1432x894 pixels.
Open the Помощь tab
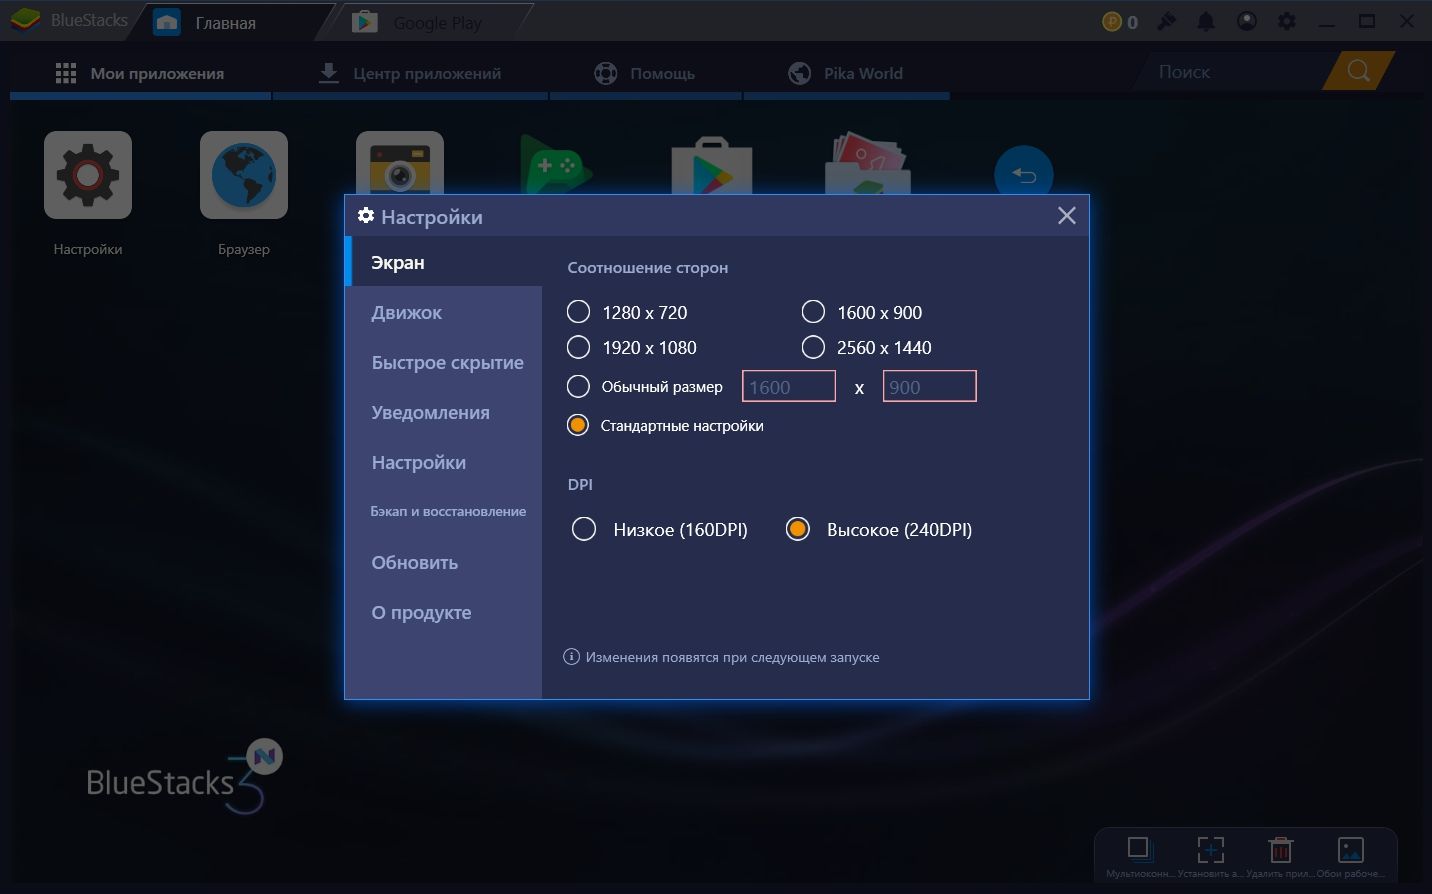[x=645, y=73]
